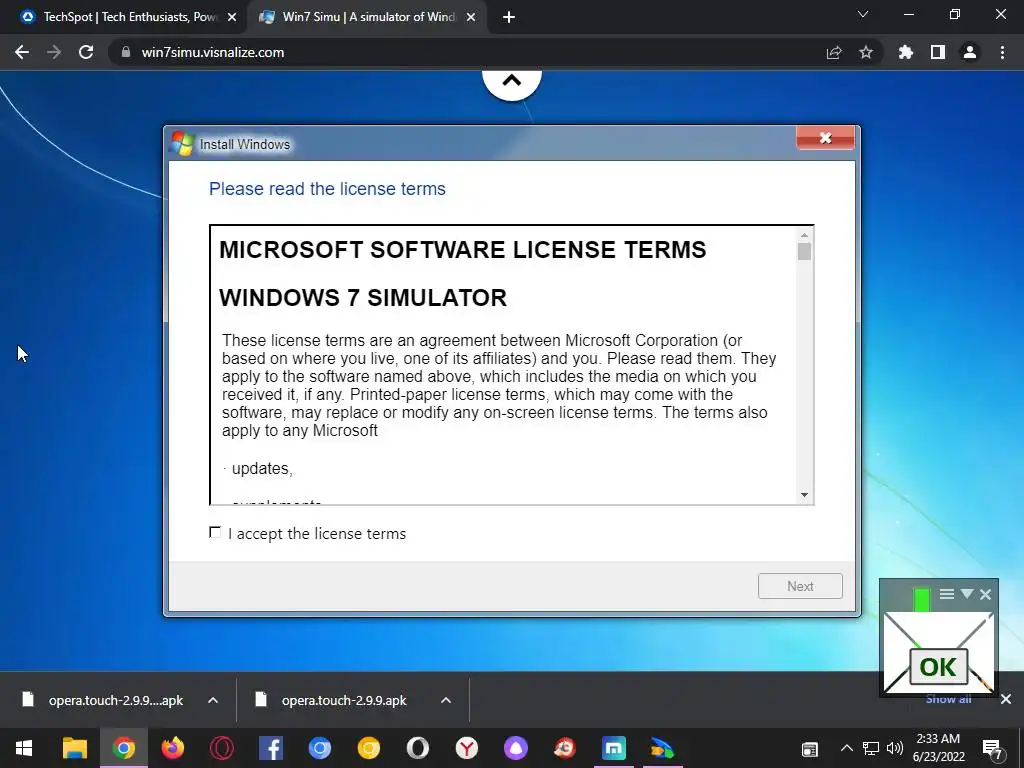Open the envelope widget hamburger menu
The width and height of the screenshot is (1024, 768).
pos(947,594)
